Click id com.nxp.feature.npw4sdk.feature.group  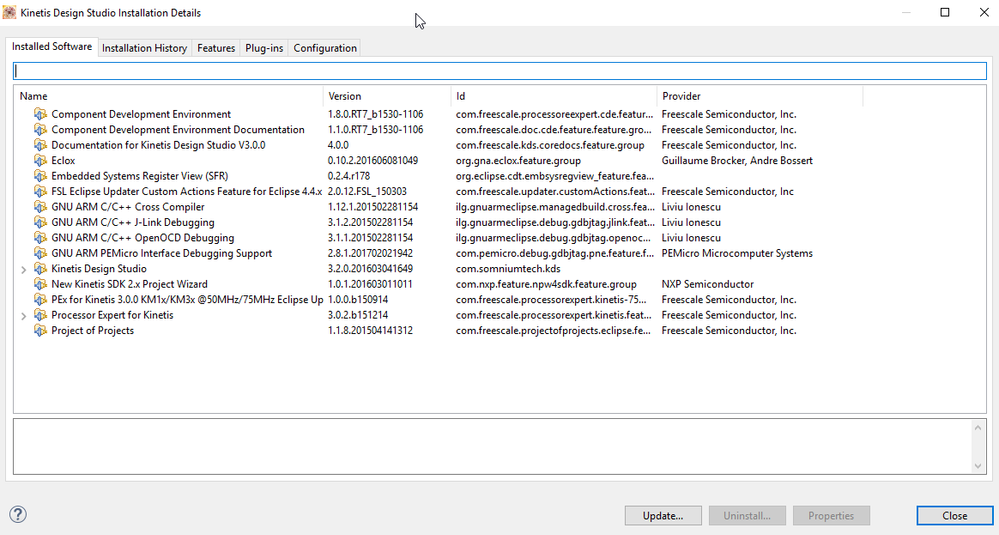tap(546, 284)
